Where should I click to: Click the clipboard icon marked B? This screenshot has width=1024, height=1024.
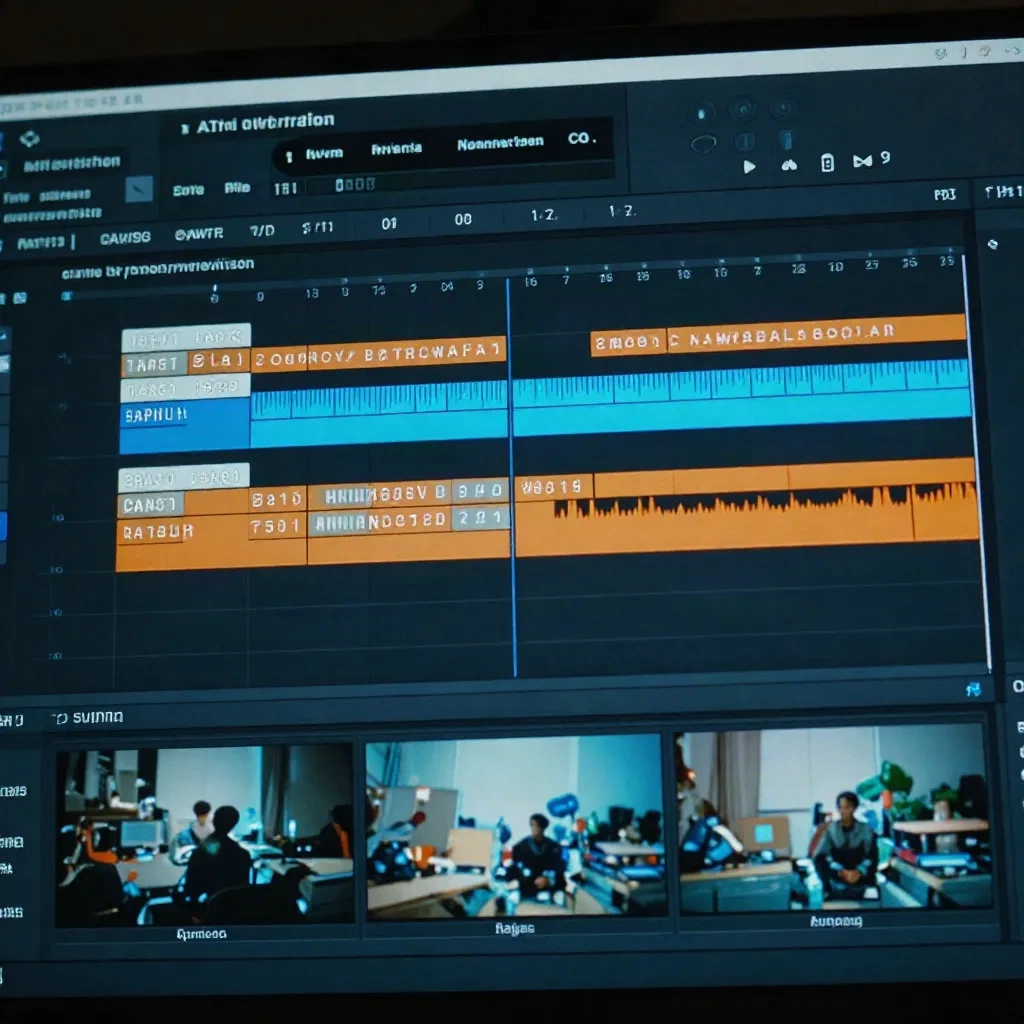[827, 163]
